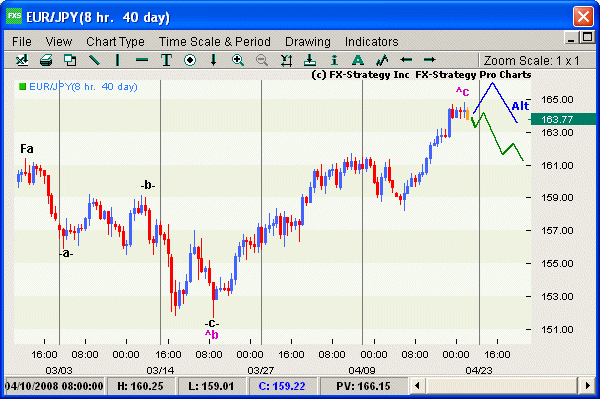This screenshot has width=600, height=399.
Task: Click the -a- wave label
Action: tap(66, 253)
